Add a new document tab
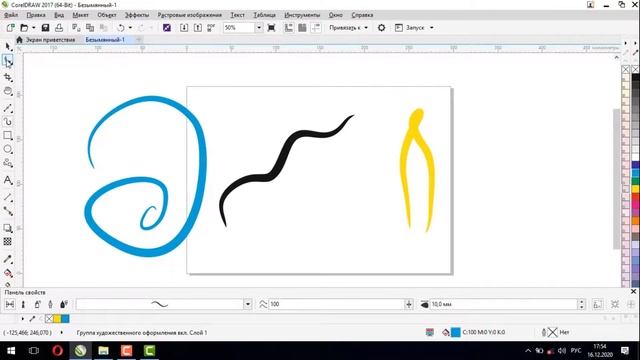The height and width of the screenshot is (360, 640). (139, 40)
